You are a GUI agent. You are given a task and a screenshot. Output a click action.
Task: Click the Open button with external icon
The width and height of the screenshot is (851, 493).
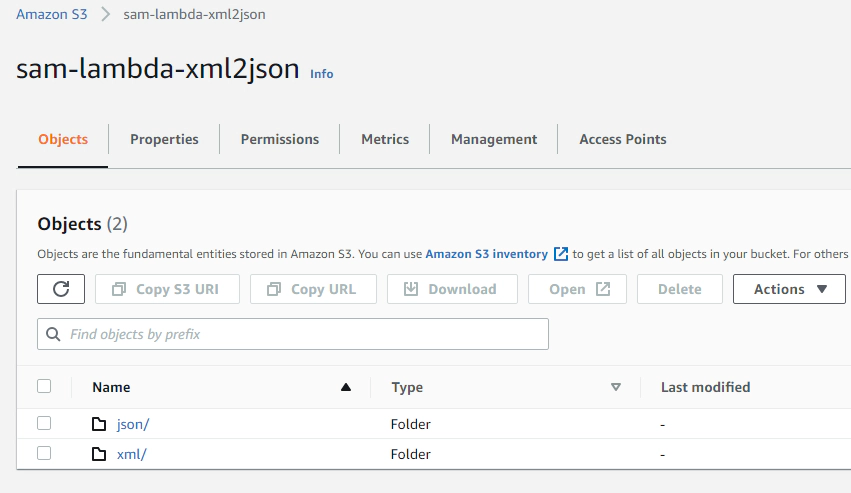point(577,289)
